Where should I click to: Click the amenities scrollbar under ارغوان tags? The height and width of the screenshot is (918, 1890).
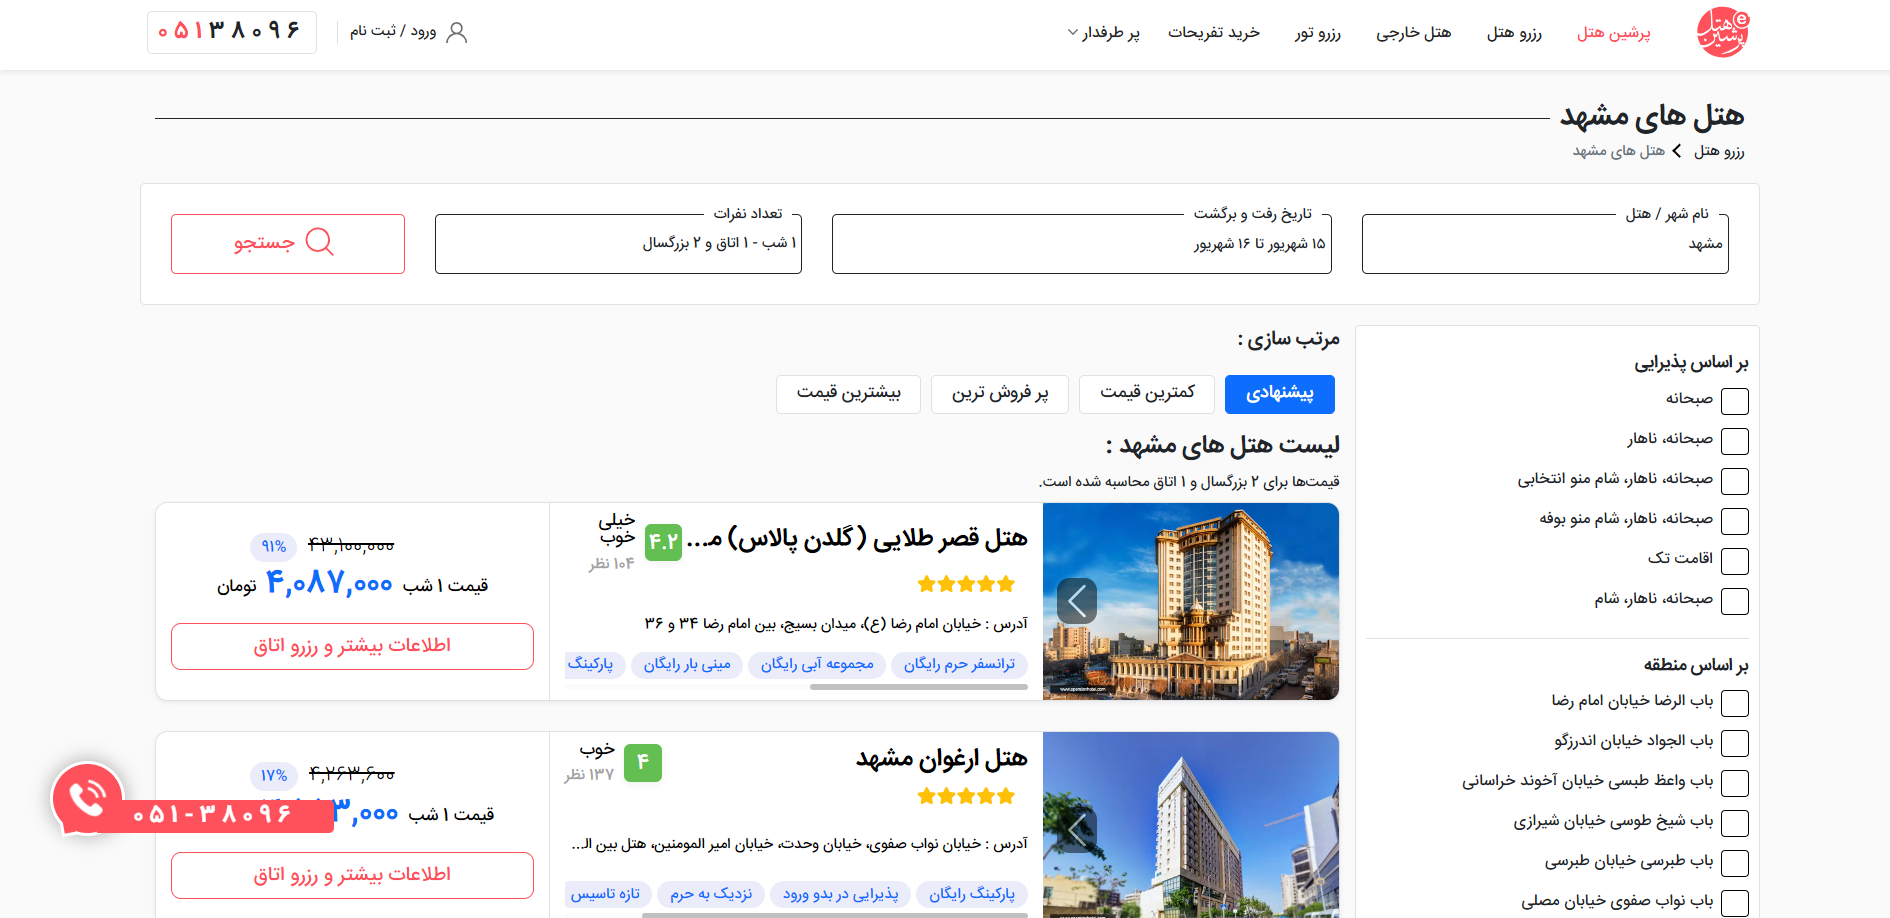coord(834,915)
